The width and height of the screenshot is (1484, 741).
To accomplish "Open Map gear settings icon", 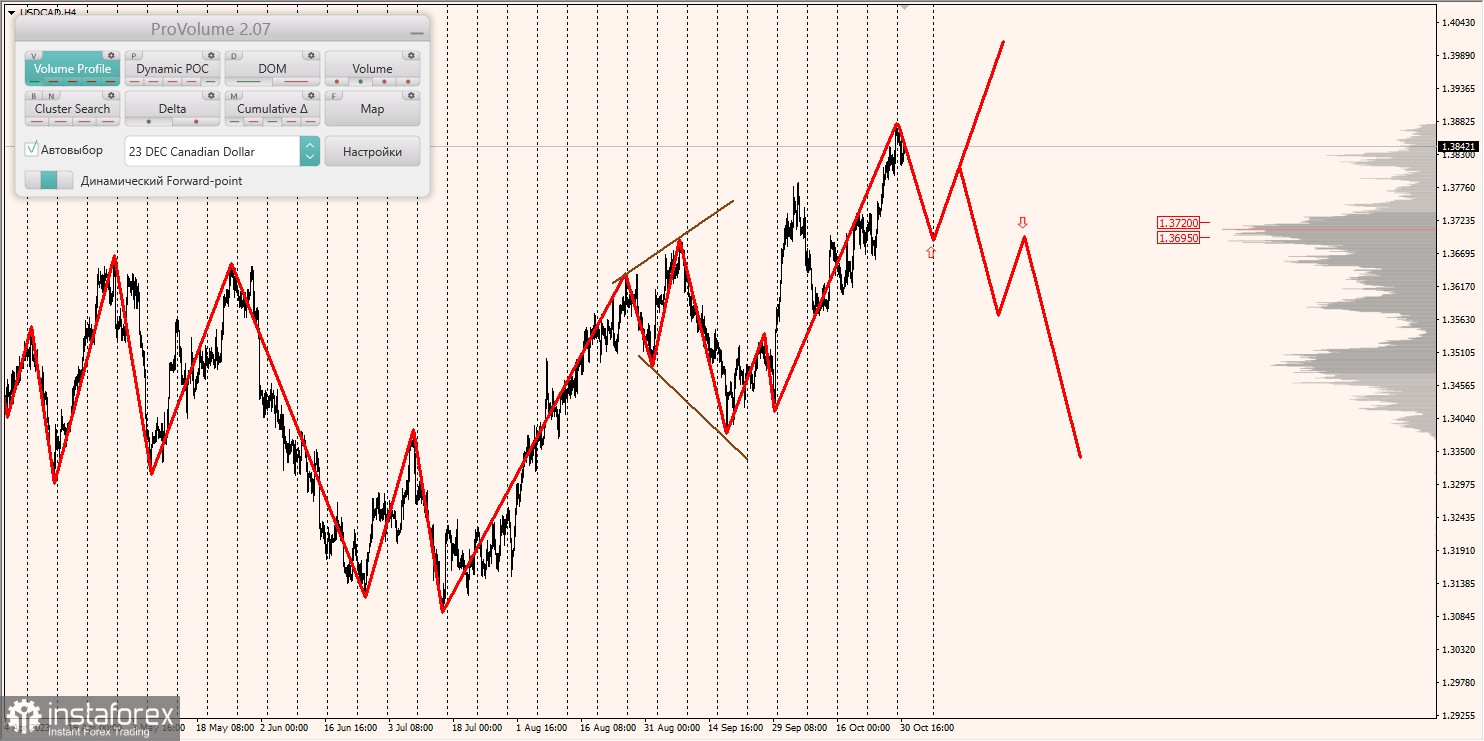I will [411, 95].
